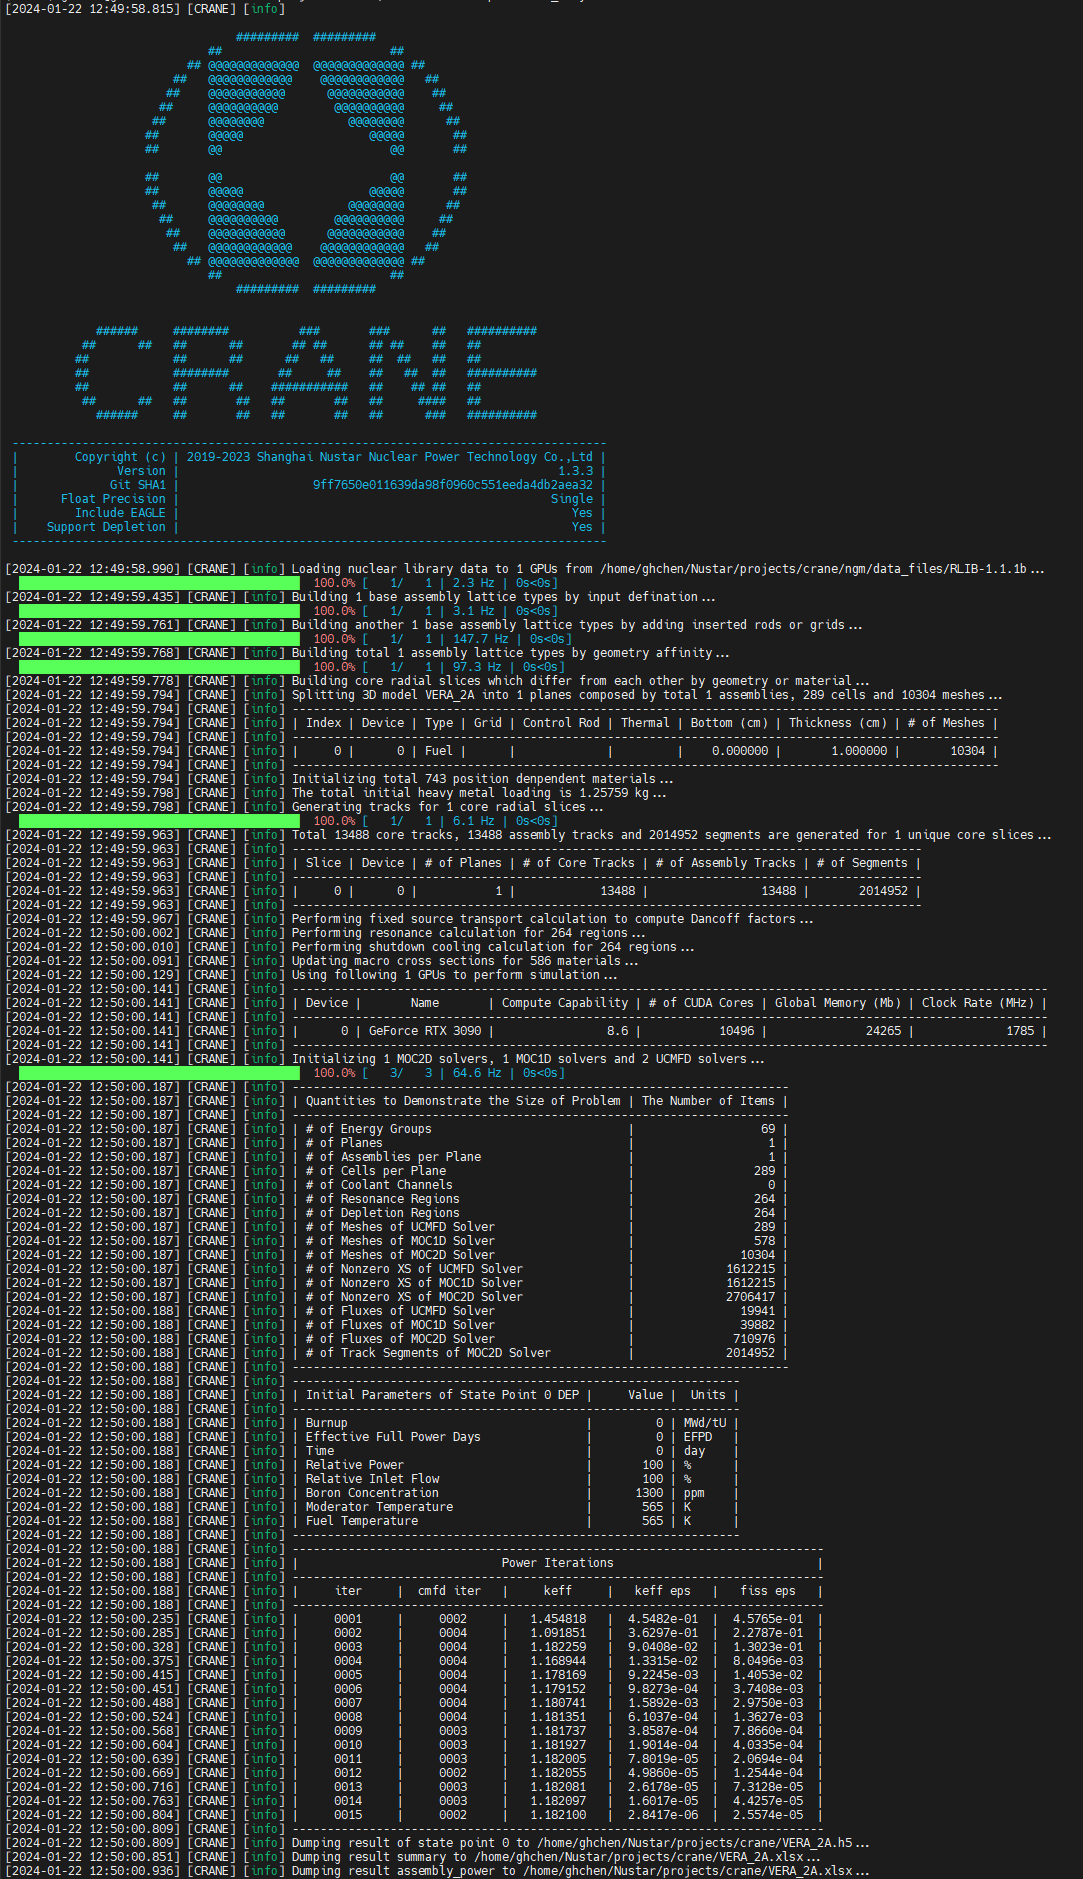This screenshot has height=1879, width=1083.
Task: Click keff value 1.454818 of iteration 0001
Action: pos(558,1619)
